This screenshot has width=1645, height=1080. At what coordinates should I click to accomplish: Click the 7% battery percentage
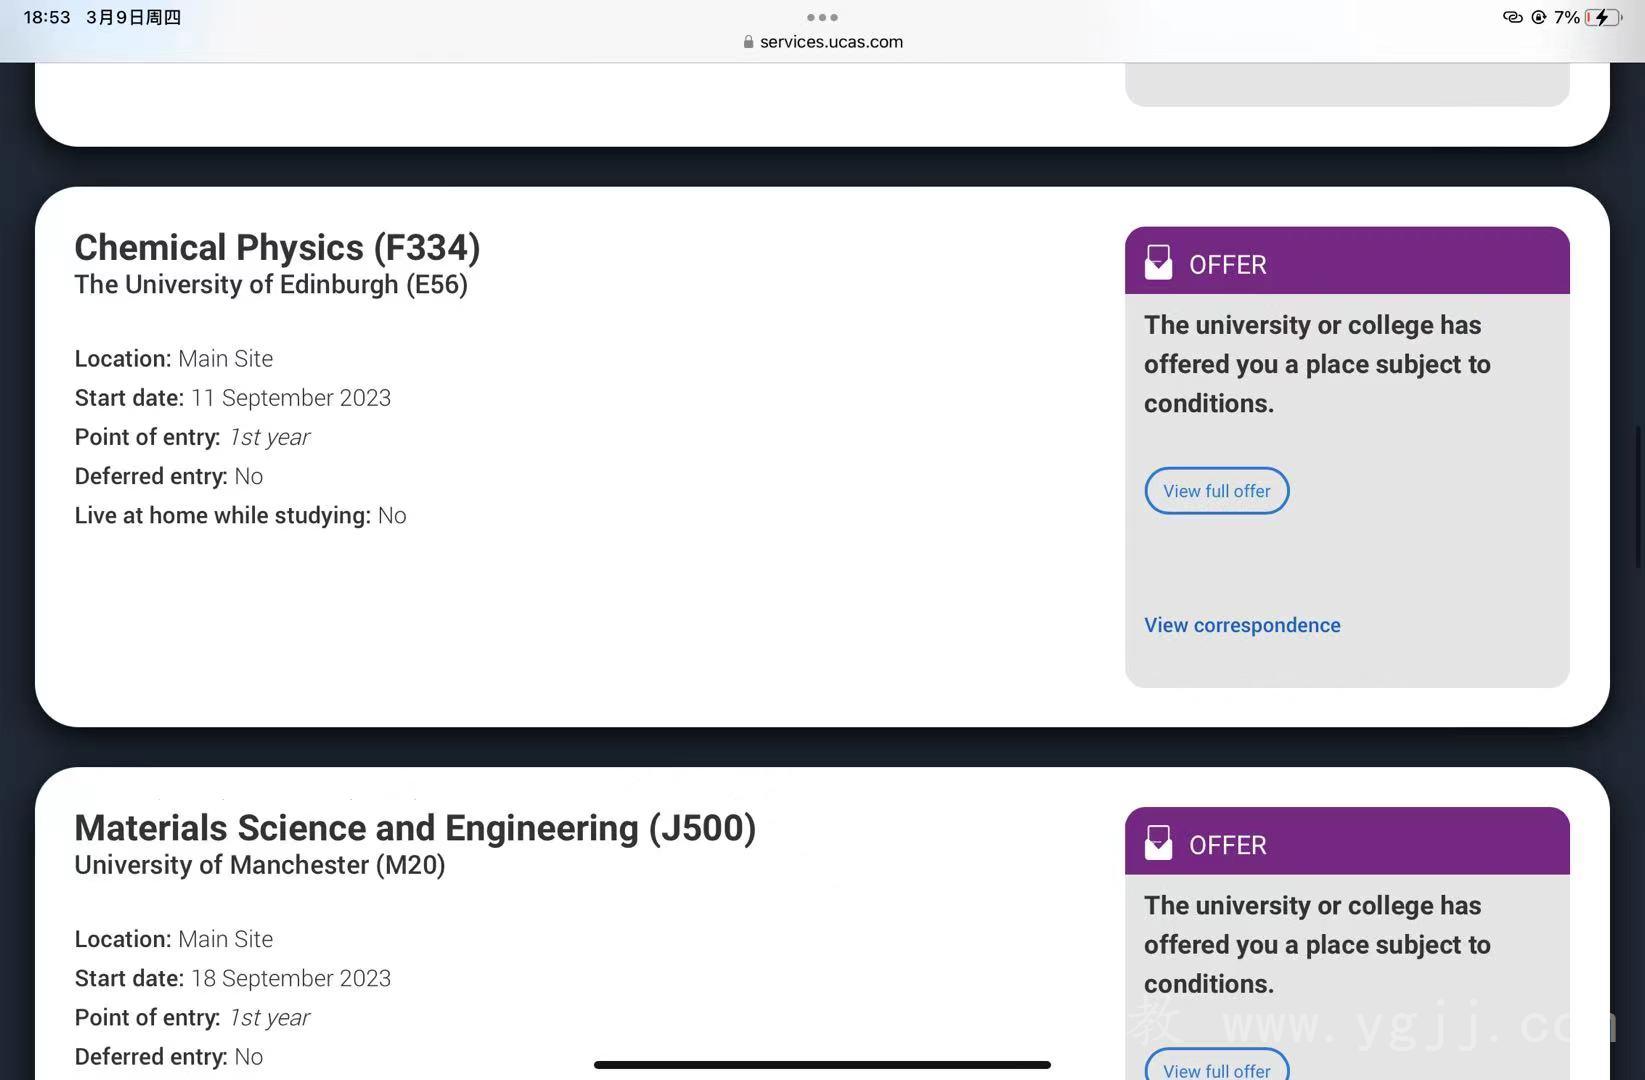click(1567, 17)
